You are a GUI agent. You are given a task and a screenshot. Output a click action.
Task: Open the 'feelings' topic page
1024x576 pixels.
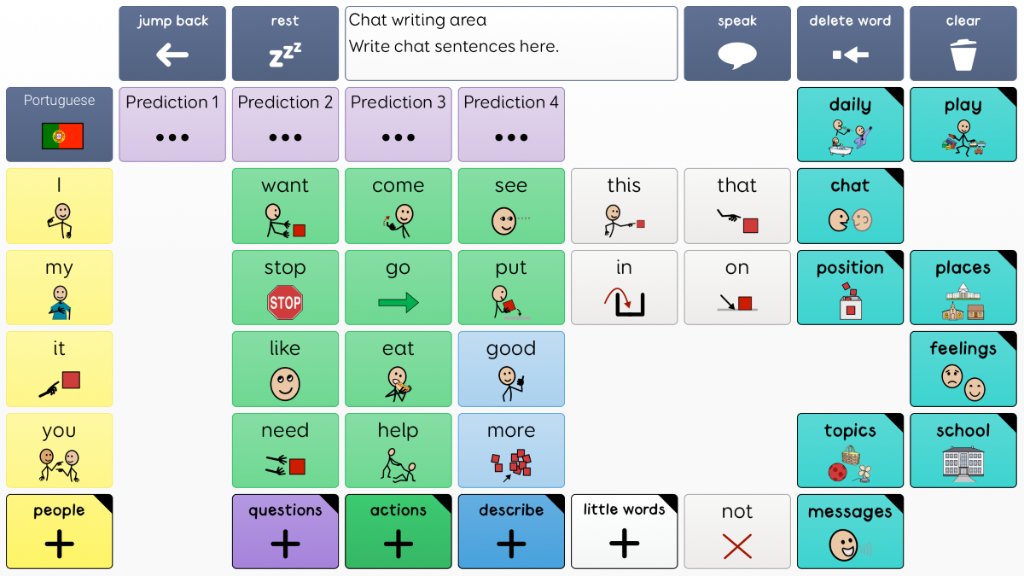pyautogui.click(x=962, y=369)
